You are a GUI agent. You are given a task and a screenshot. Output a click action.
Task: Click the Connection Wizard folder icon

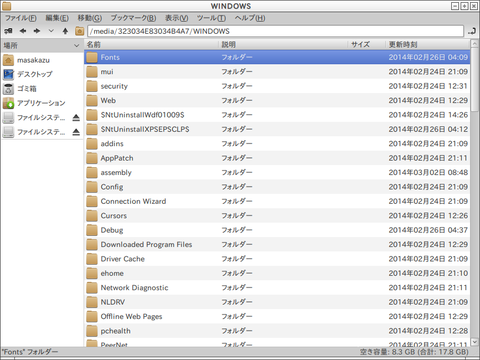[92, 201]
